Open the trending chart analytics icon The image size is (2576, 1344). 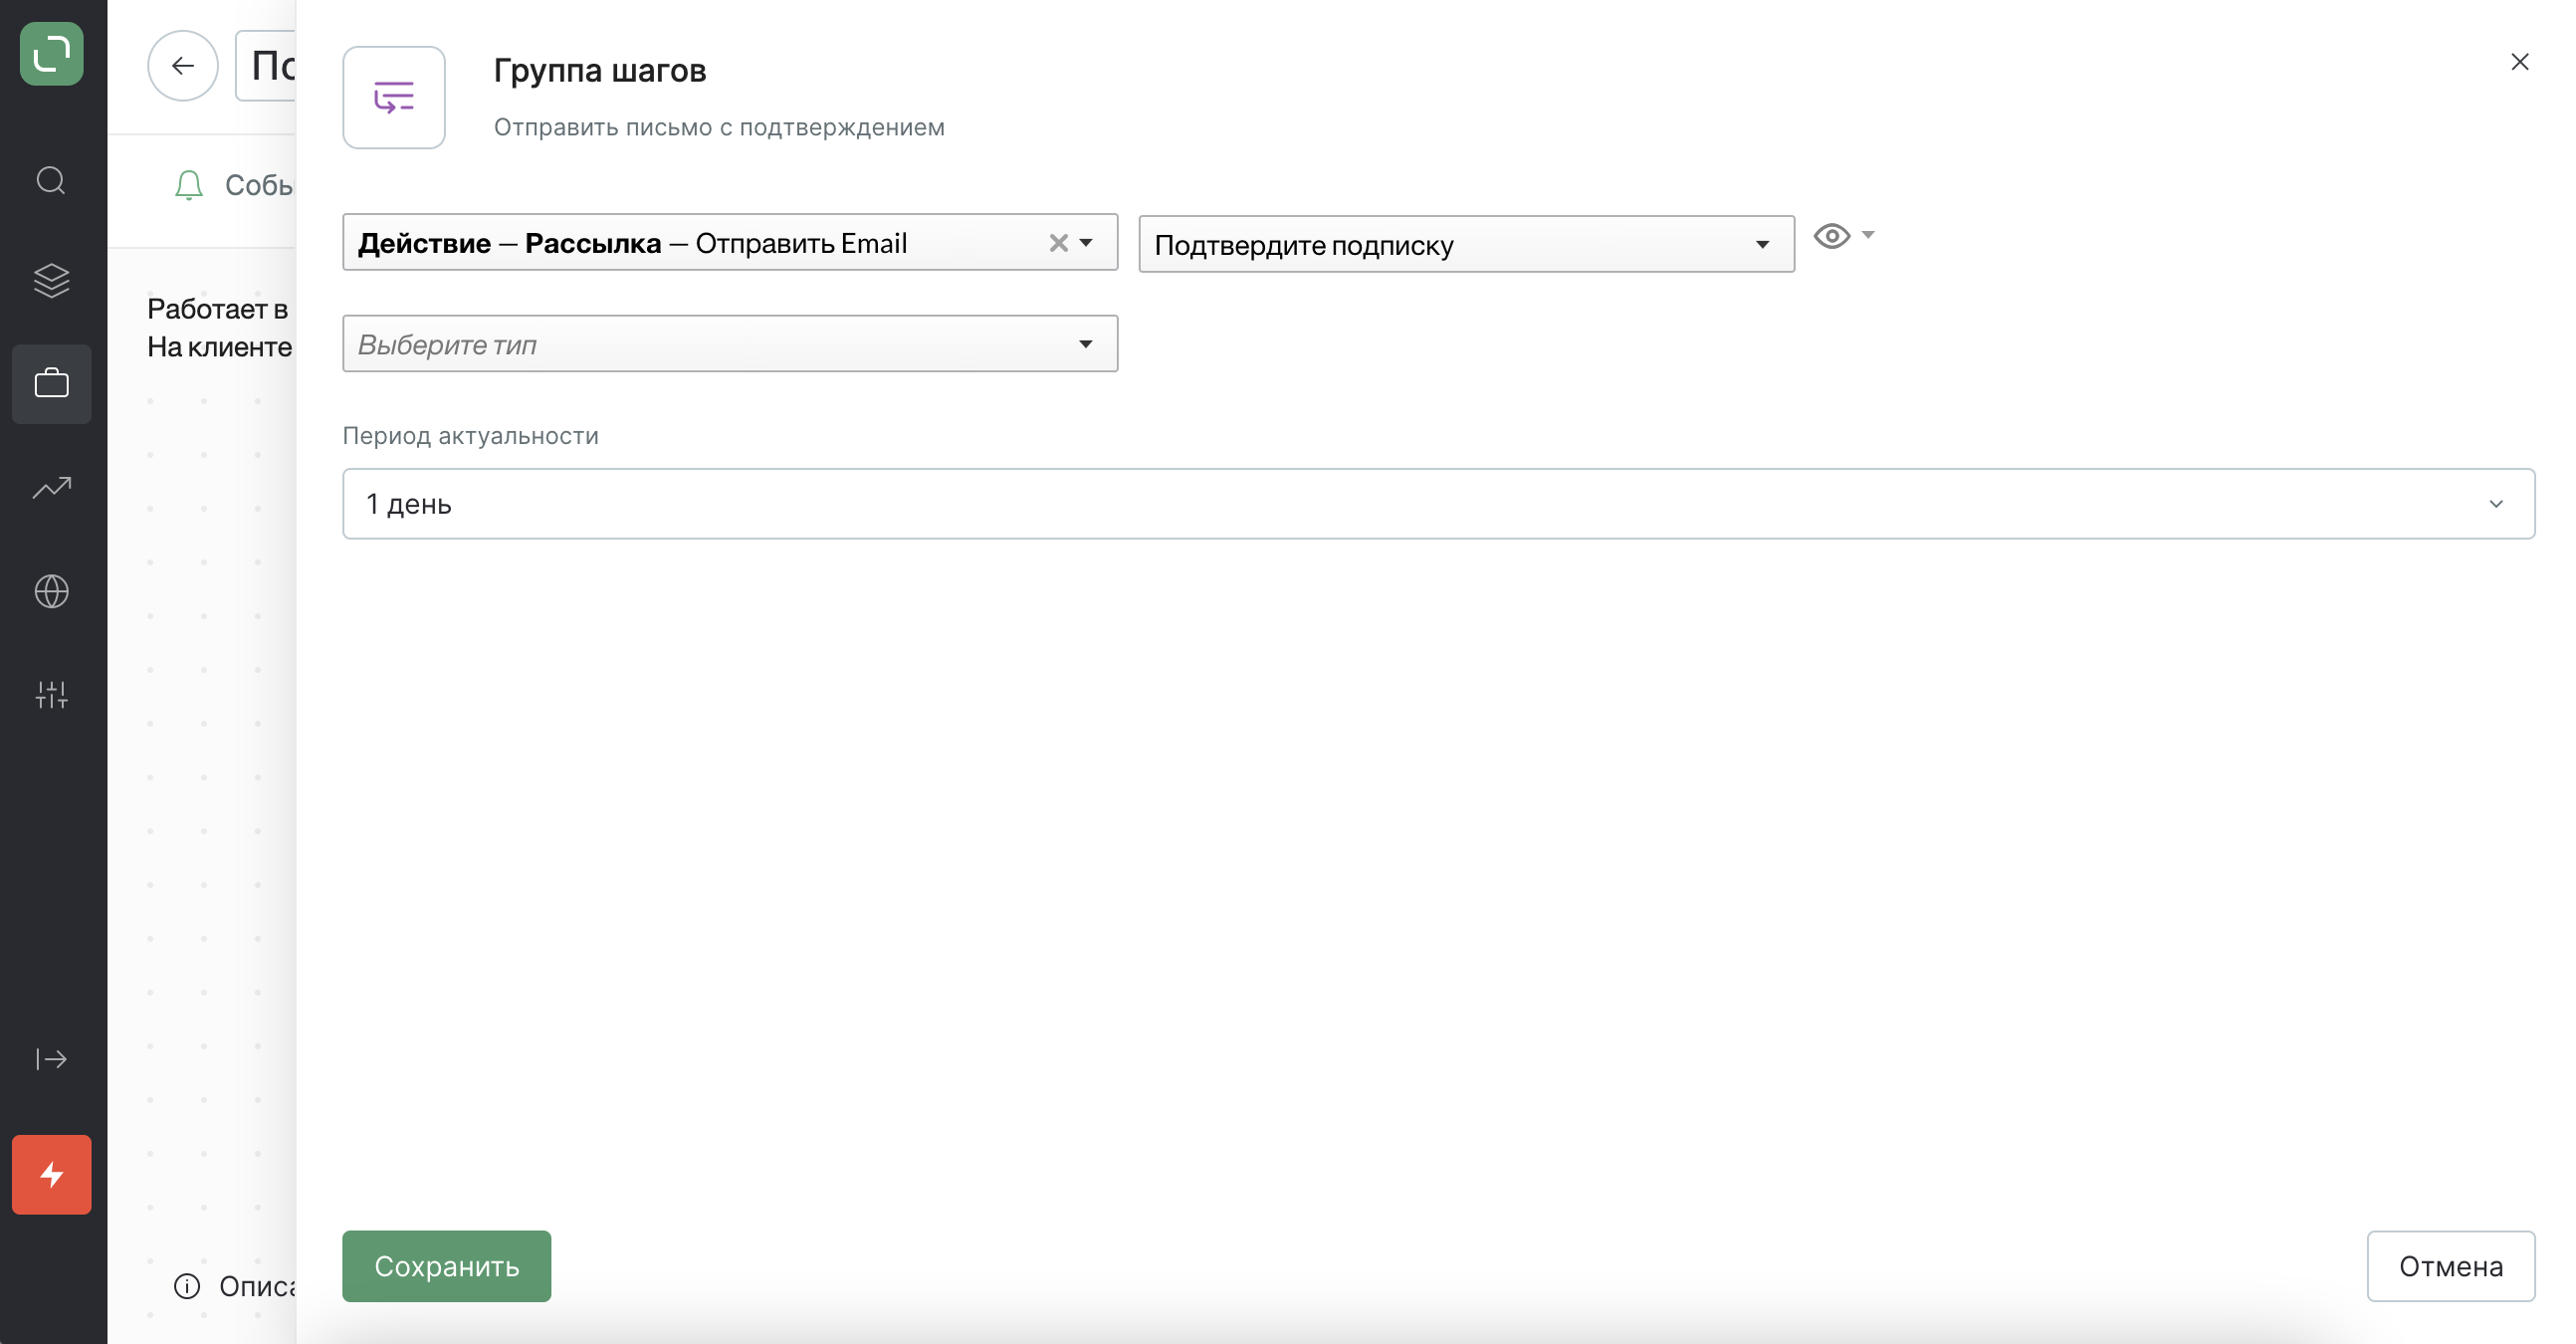[x=51, y=487]
